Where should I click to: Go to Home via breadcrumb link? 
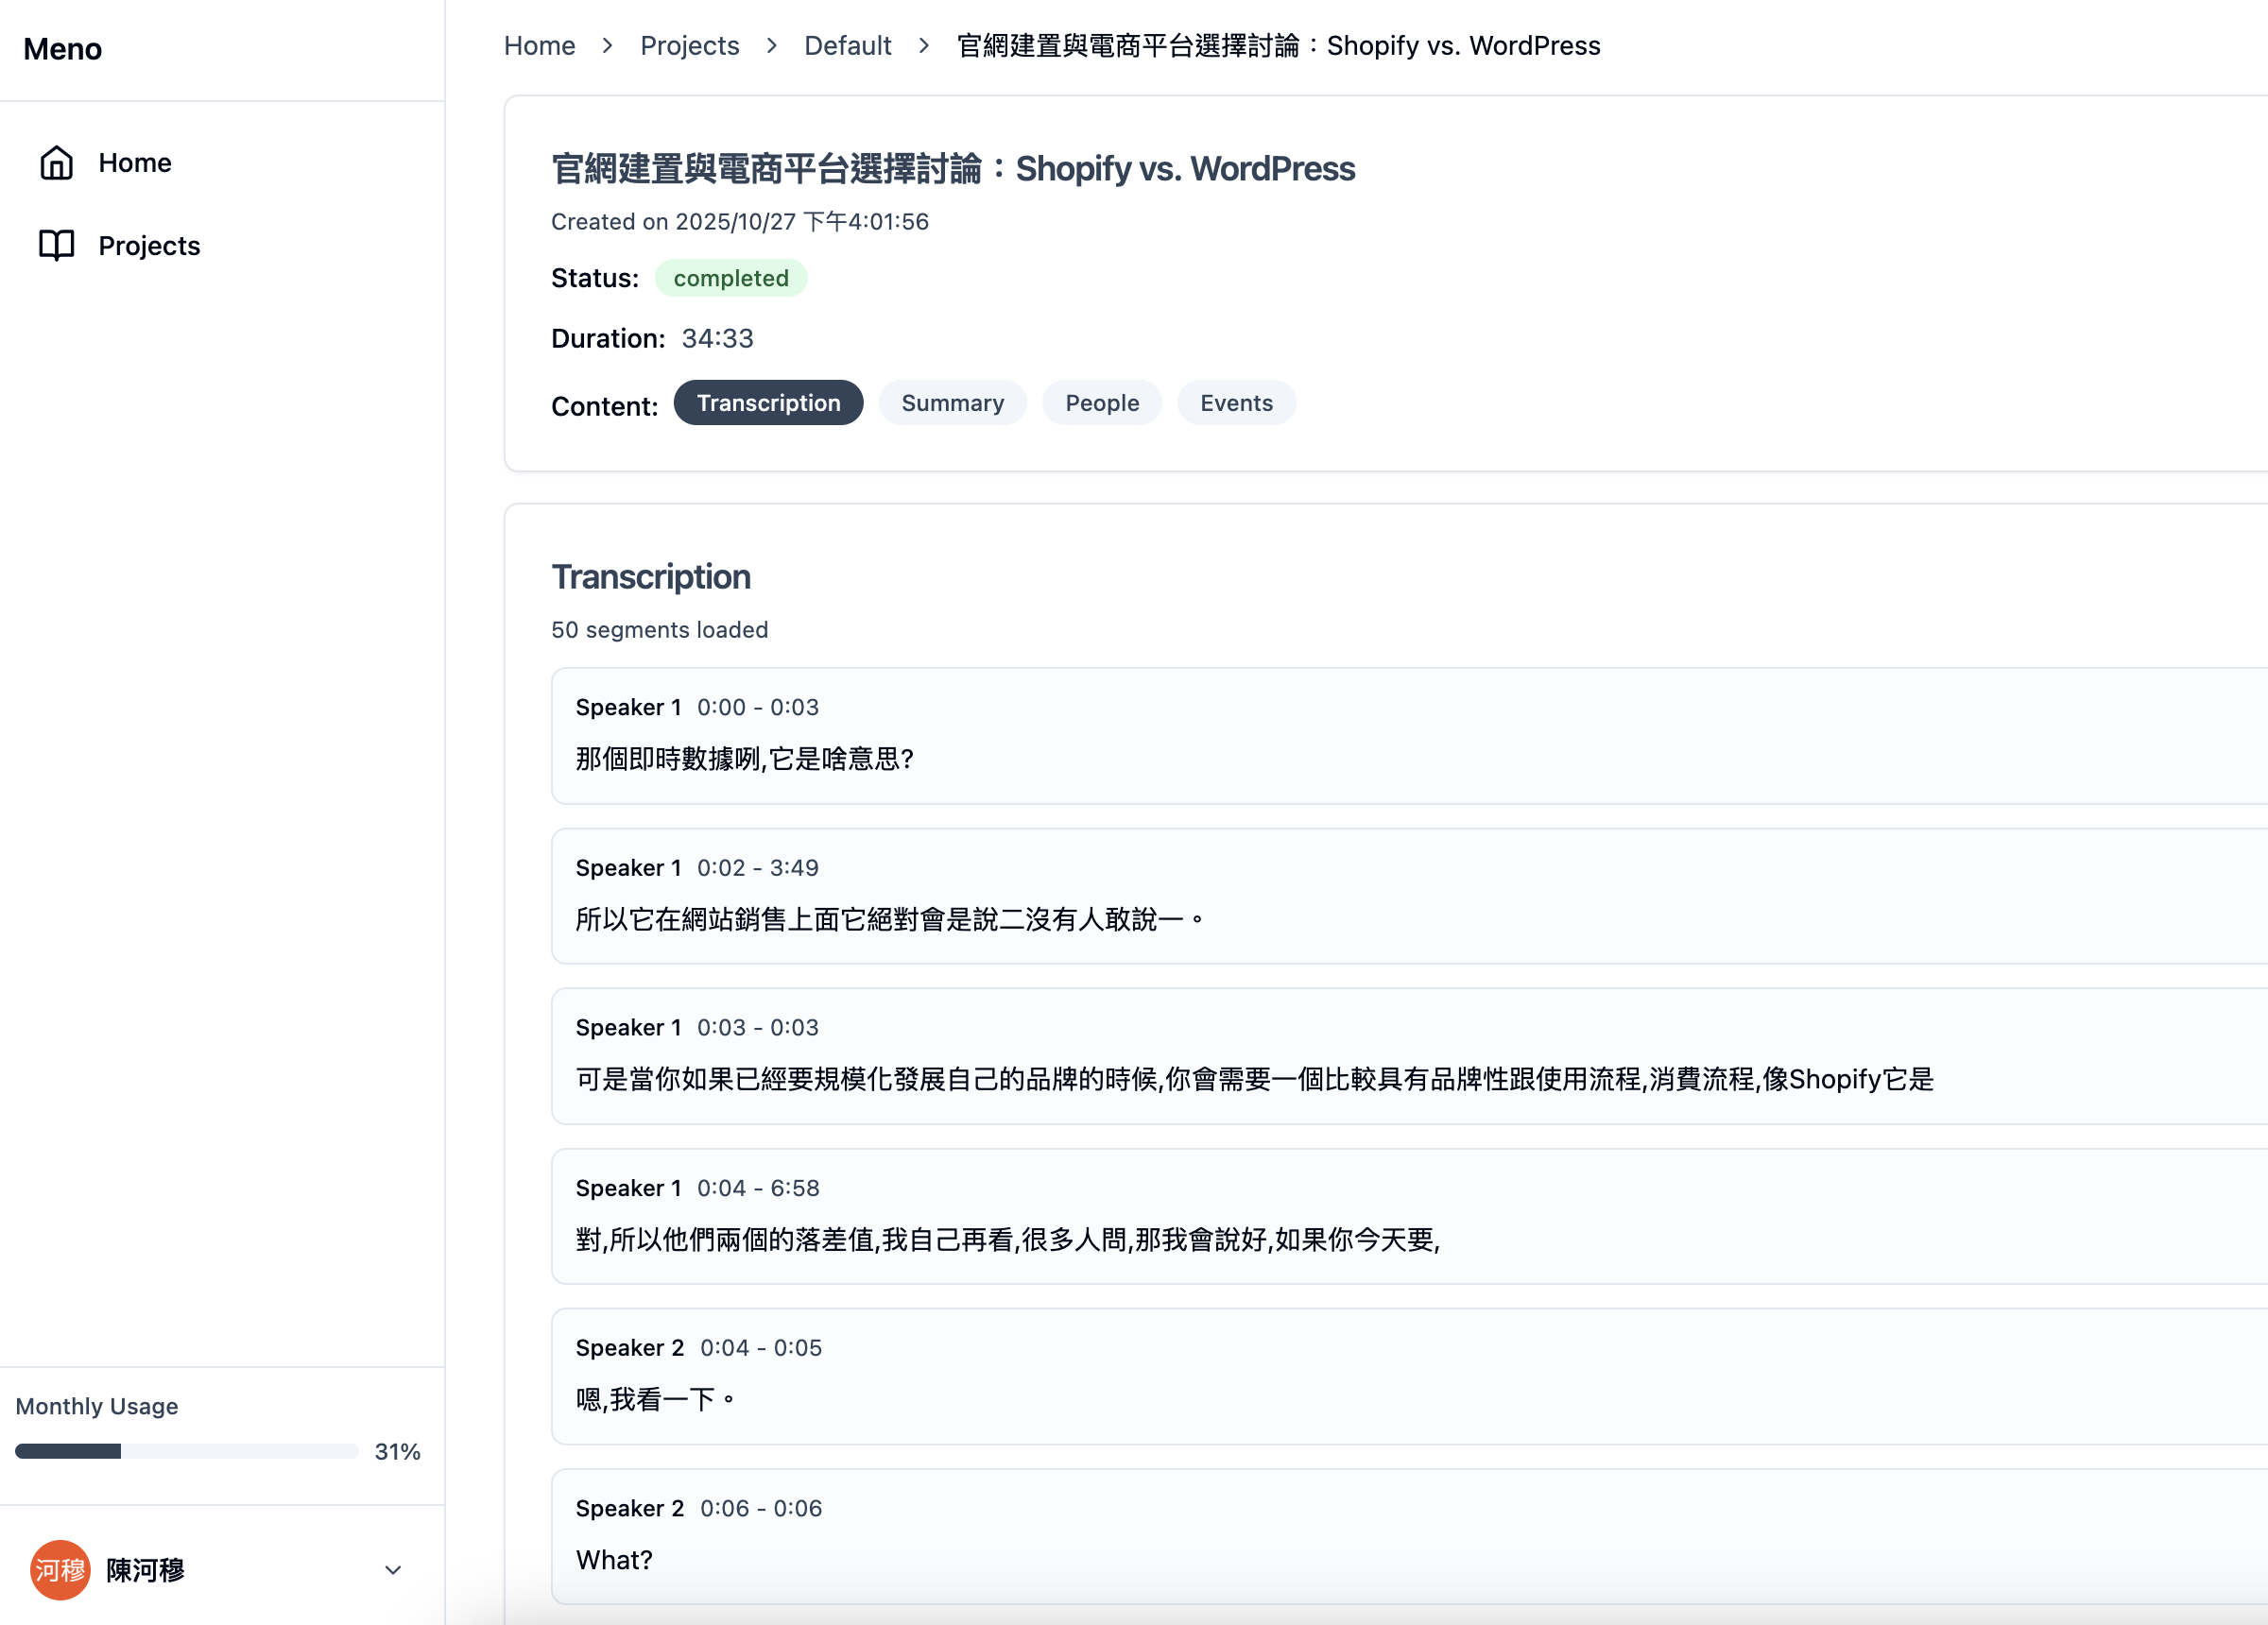[539, 46]
